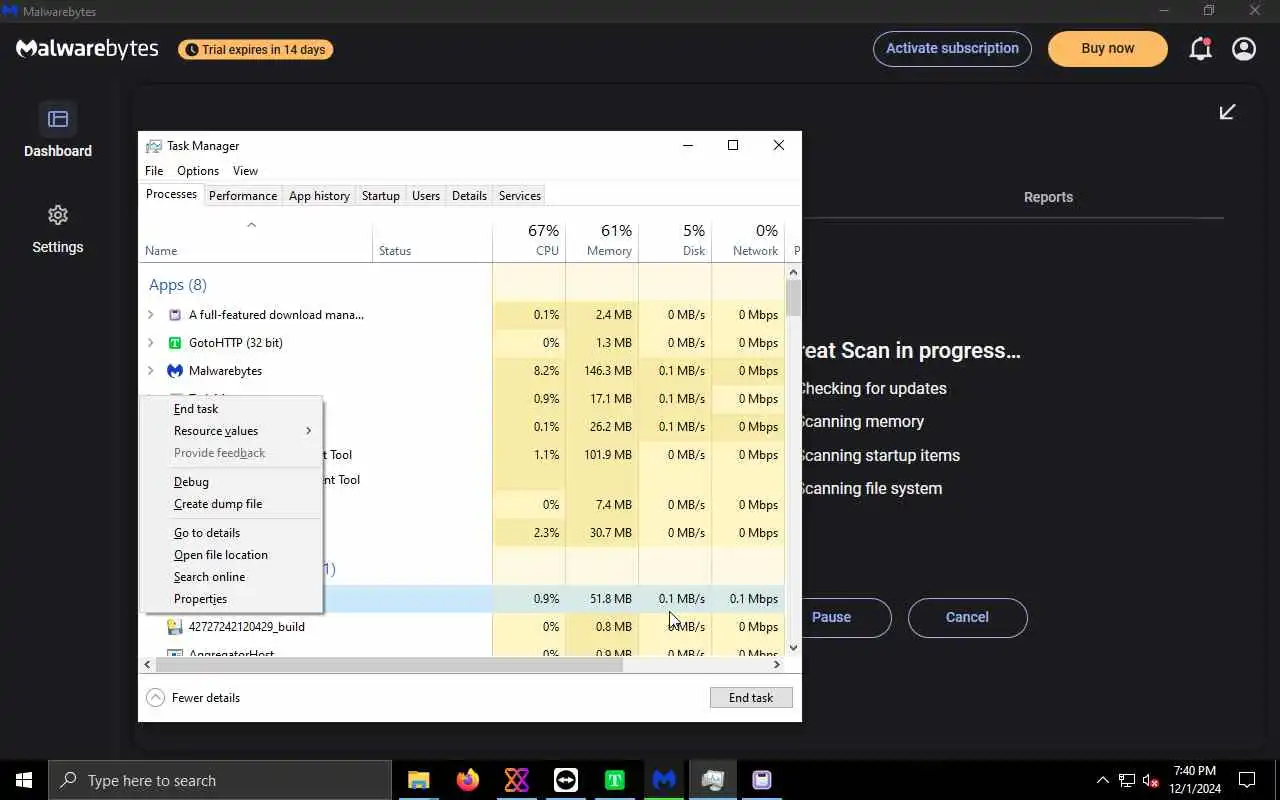
Task: Show hidden system tray icons
Action: coord(1103,780)
